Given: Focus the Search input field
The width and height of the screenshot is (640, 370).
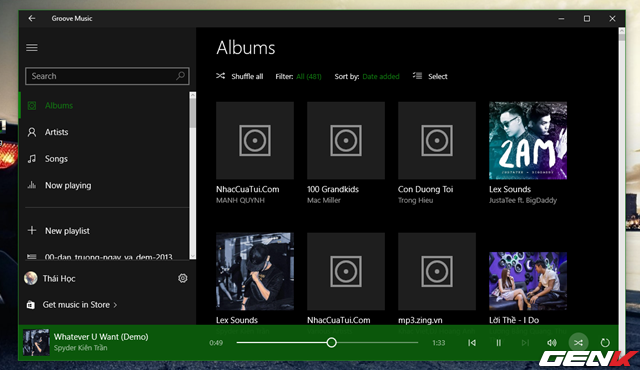Looking at the screenshot, I should (107, 76).
